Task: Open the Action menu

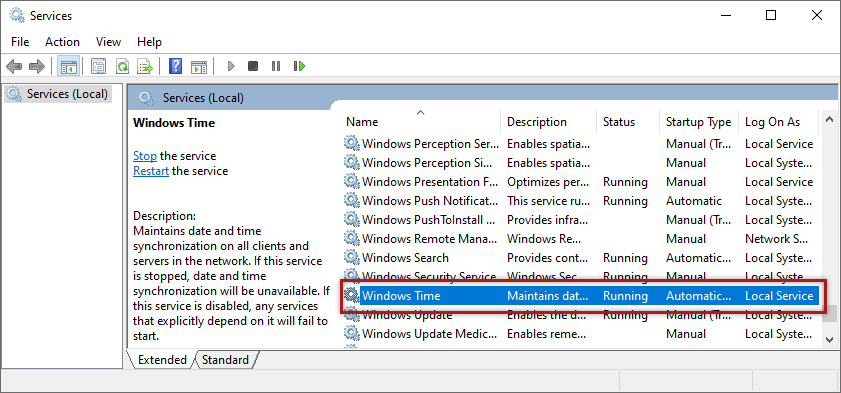Action: click(x=62, y=42)
